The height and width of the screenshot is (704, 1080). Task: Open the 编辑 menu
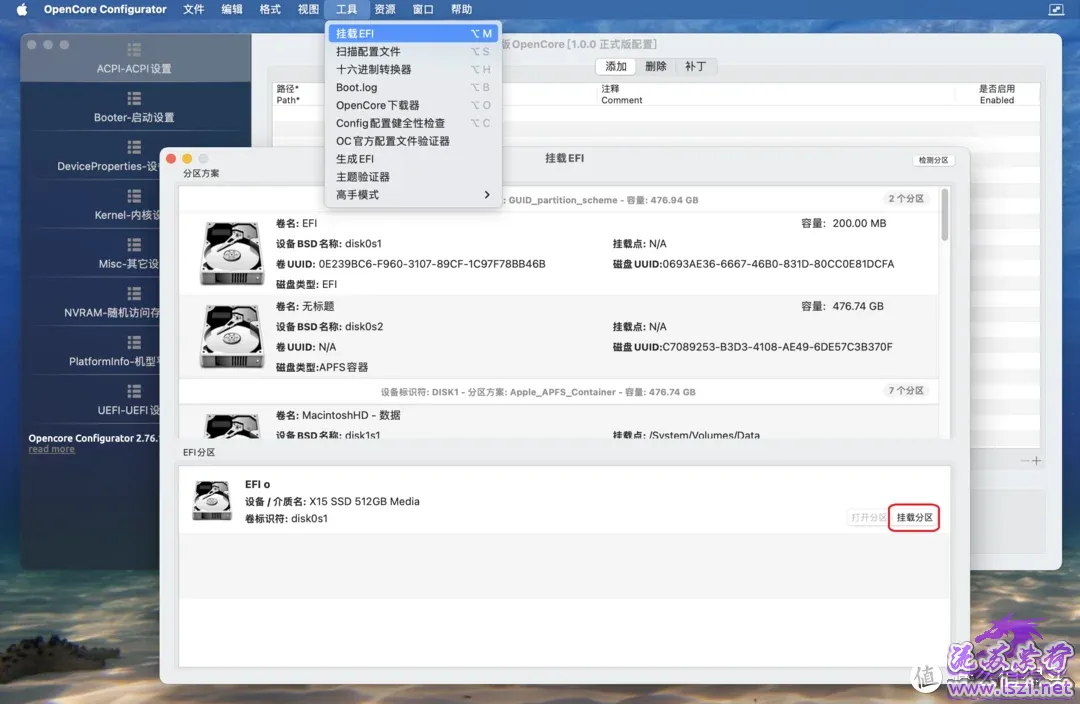pos(231,9)
